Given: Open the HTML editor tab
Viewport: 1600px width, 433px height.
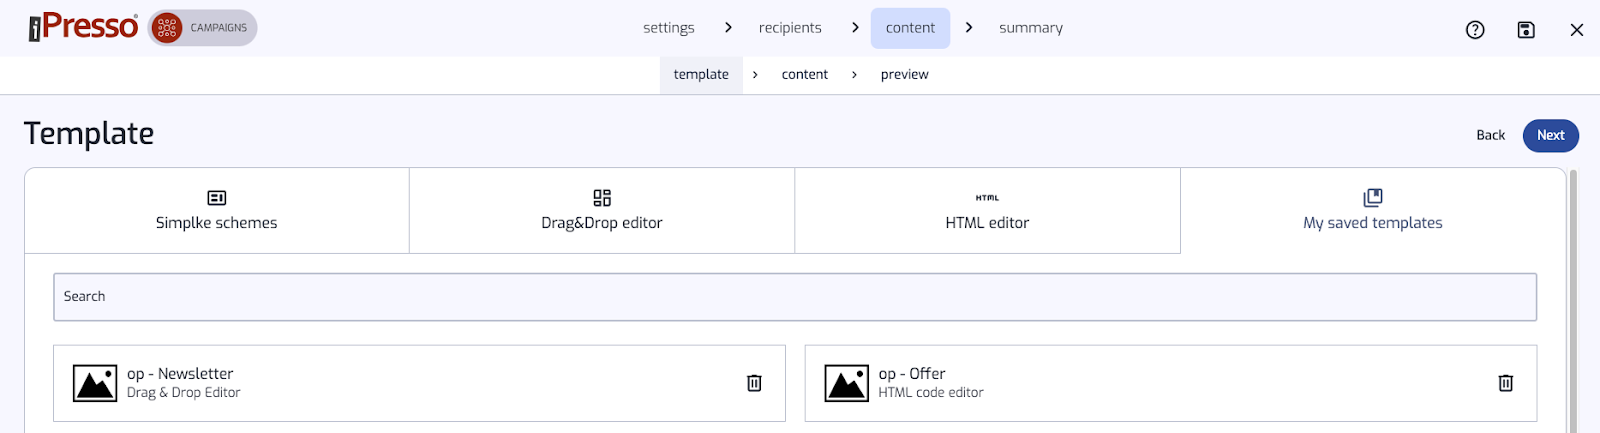Looking at the screenshot, I should [987, 210].
